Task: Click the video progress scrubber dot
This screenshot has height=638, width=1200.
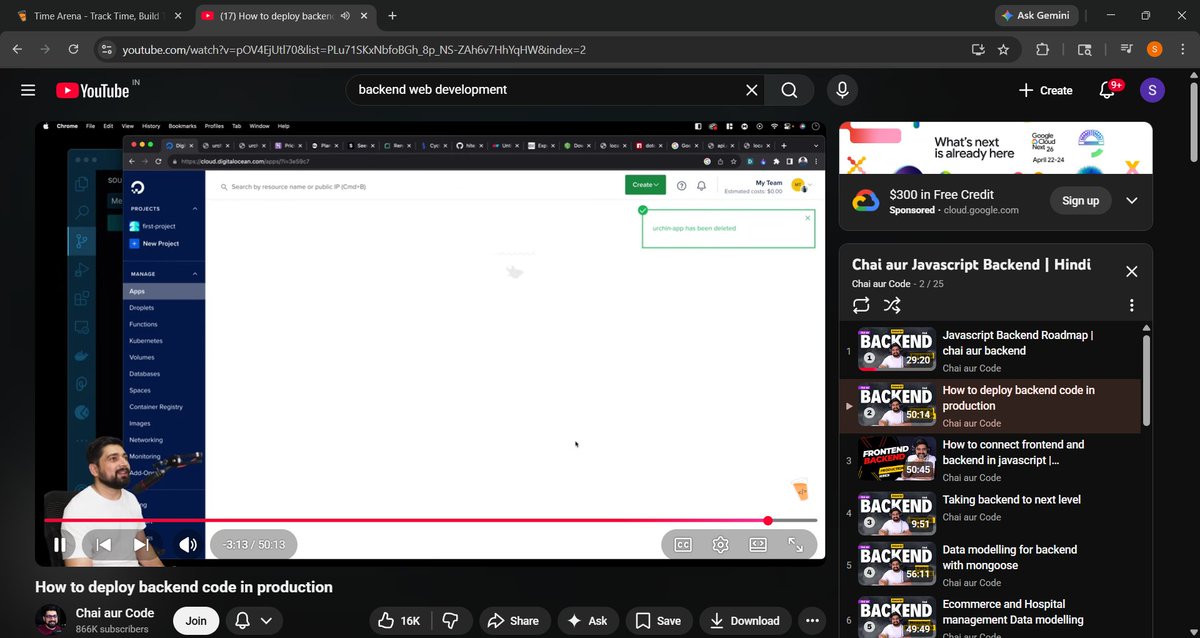Action: [x=768, y=520]
